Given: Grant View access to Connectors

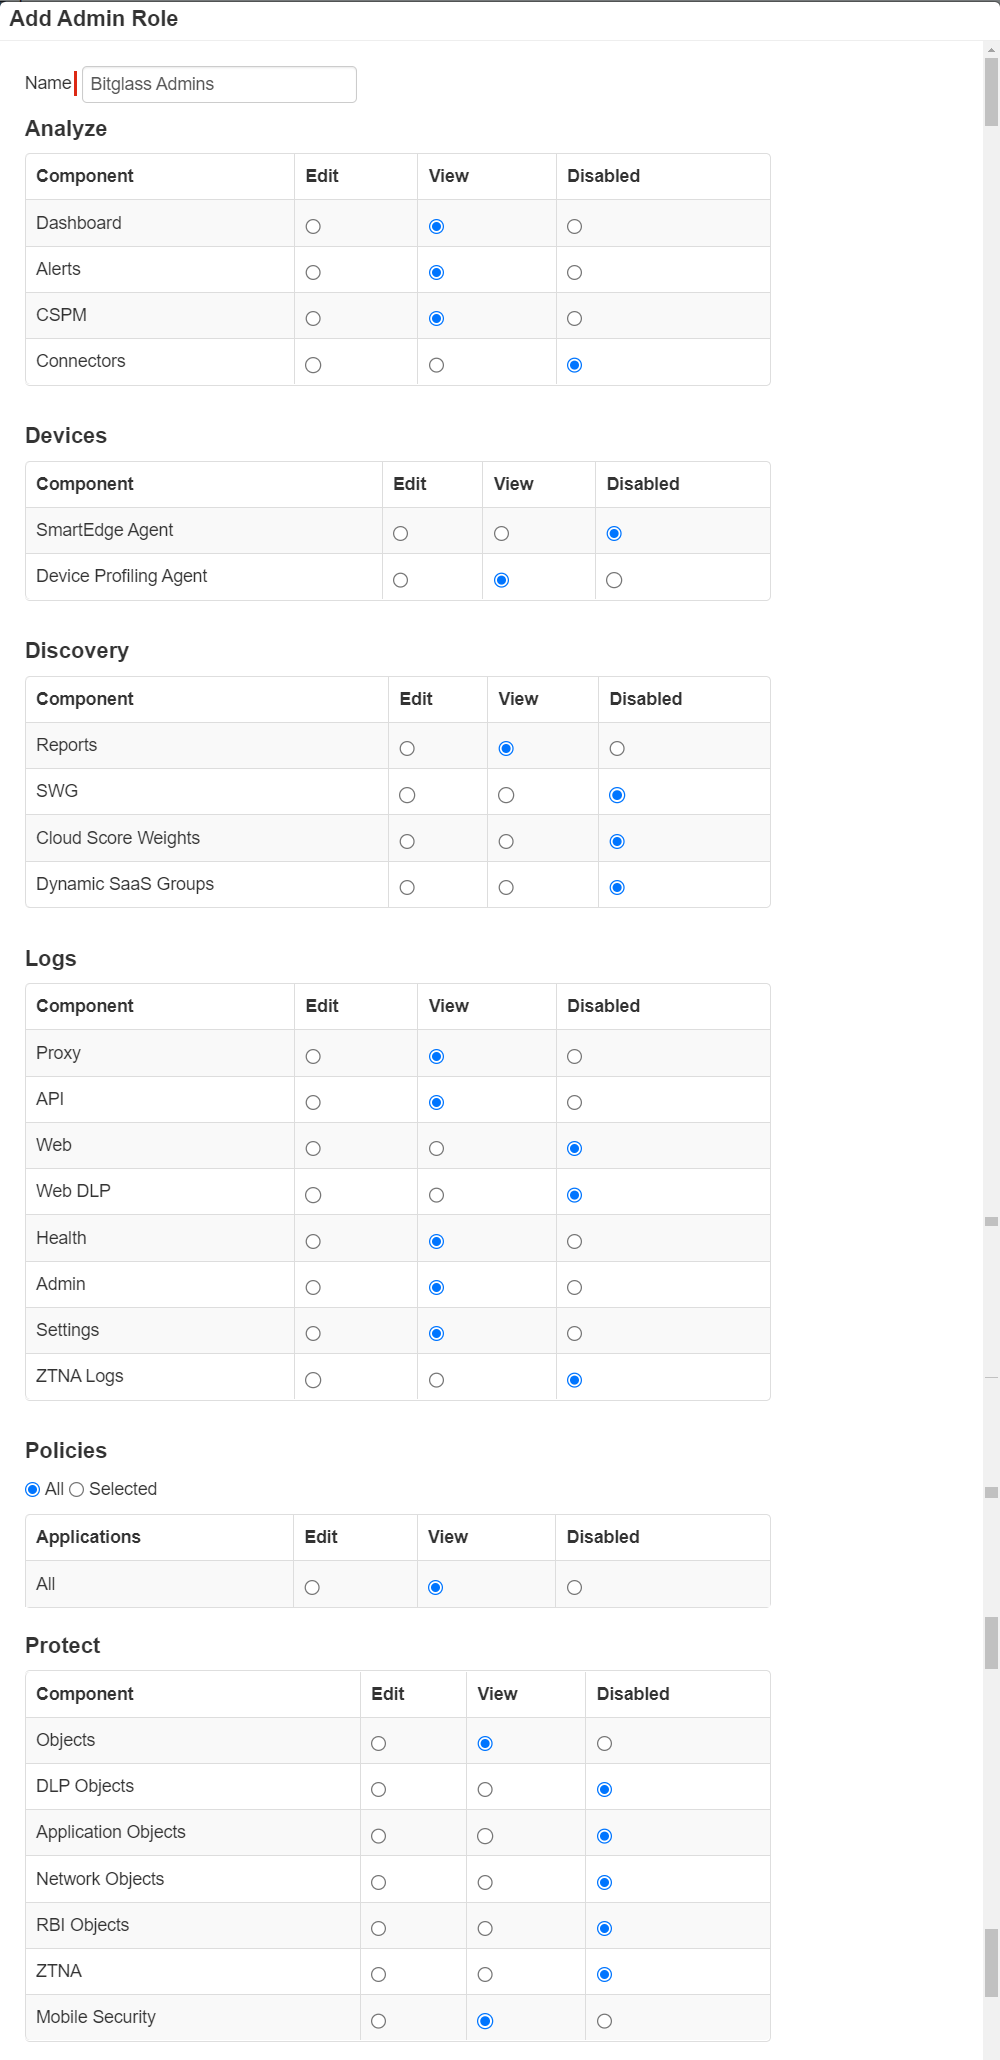Looking at the screenshot, I should click(x=435, y=365).
